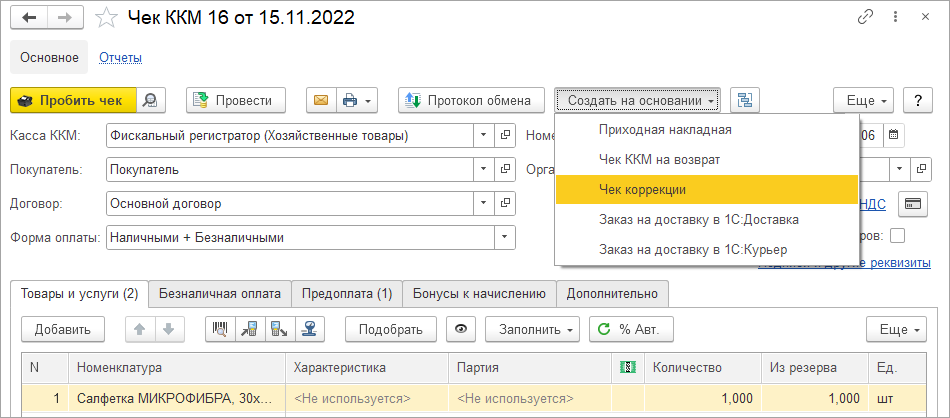Toggle the checkbox on the right side

pyautogui.click(x=897, y=235)
